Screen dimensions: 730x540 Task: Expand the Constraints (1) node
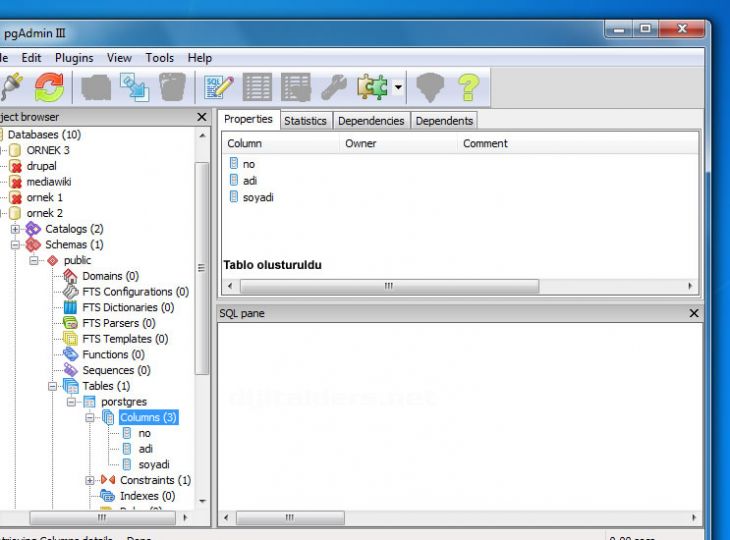[90, 480]
